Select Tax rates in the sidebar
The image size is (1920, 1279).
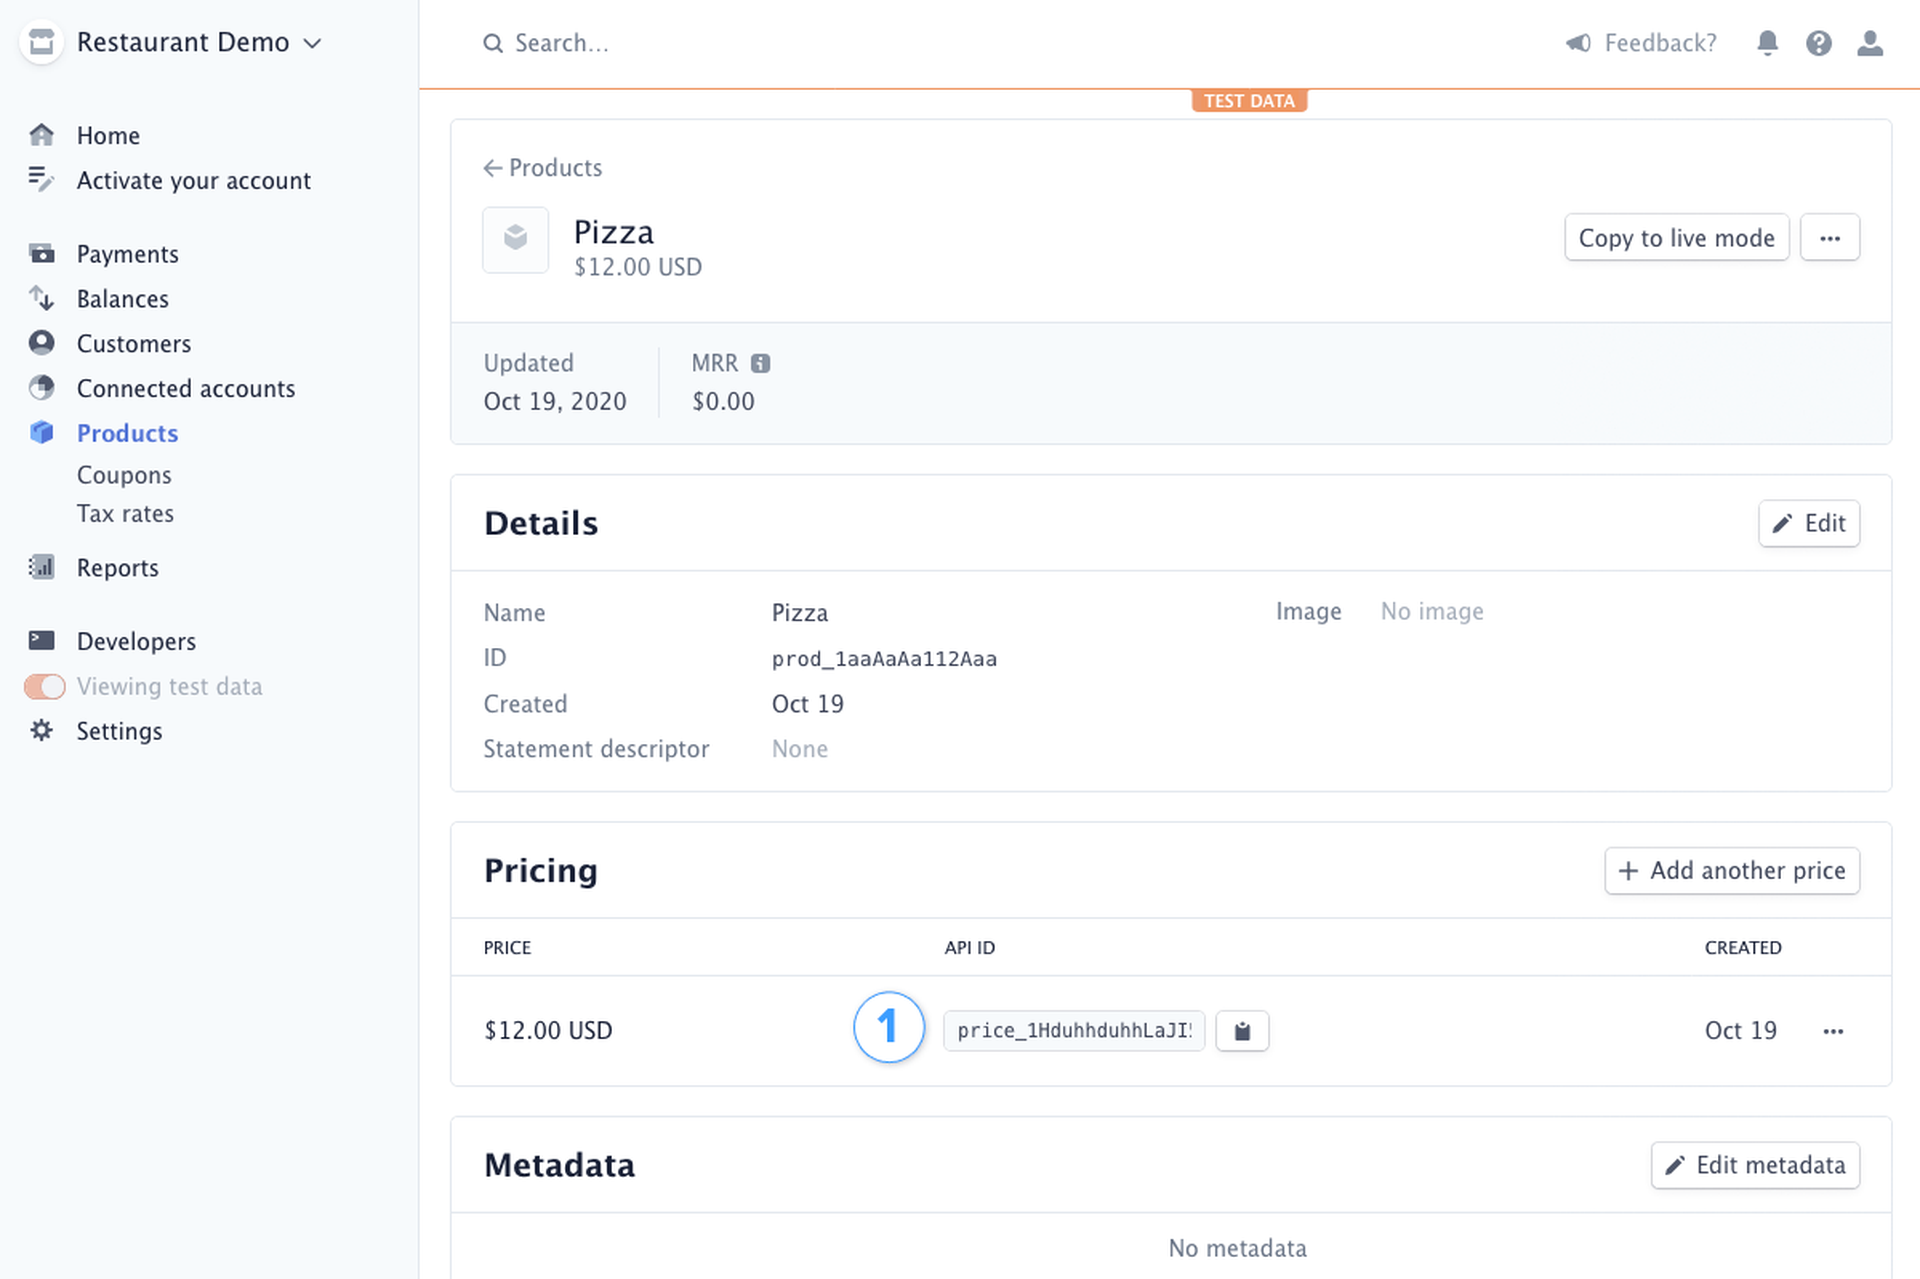pos(125,513)
